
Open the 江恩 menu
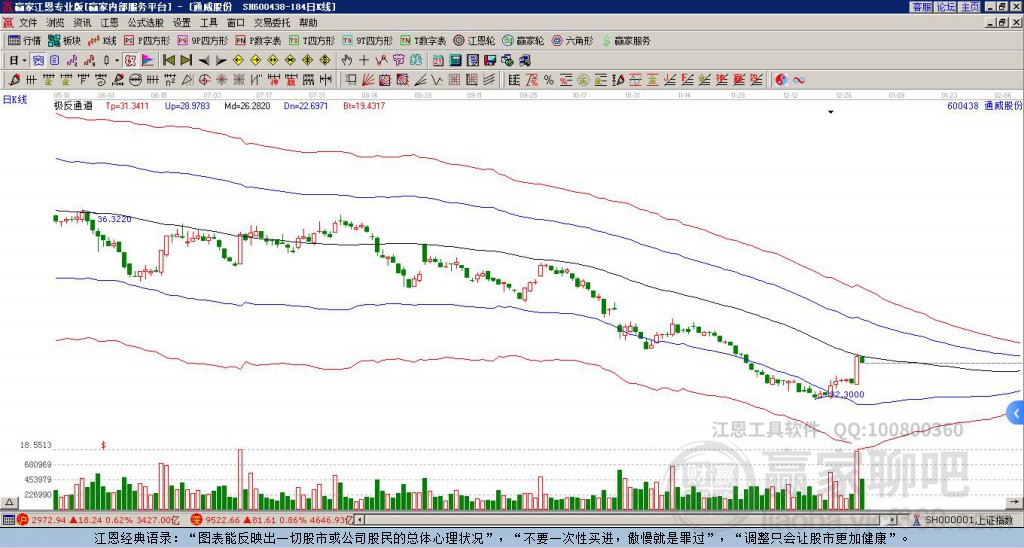[x=109, y=23]
